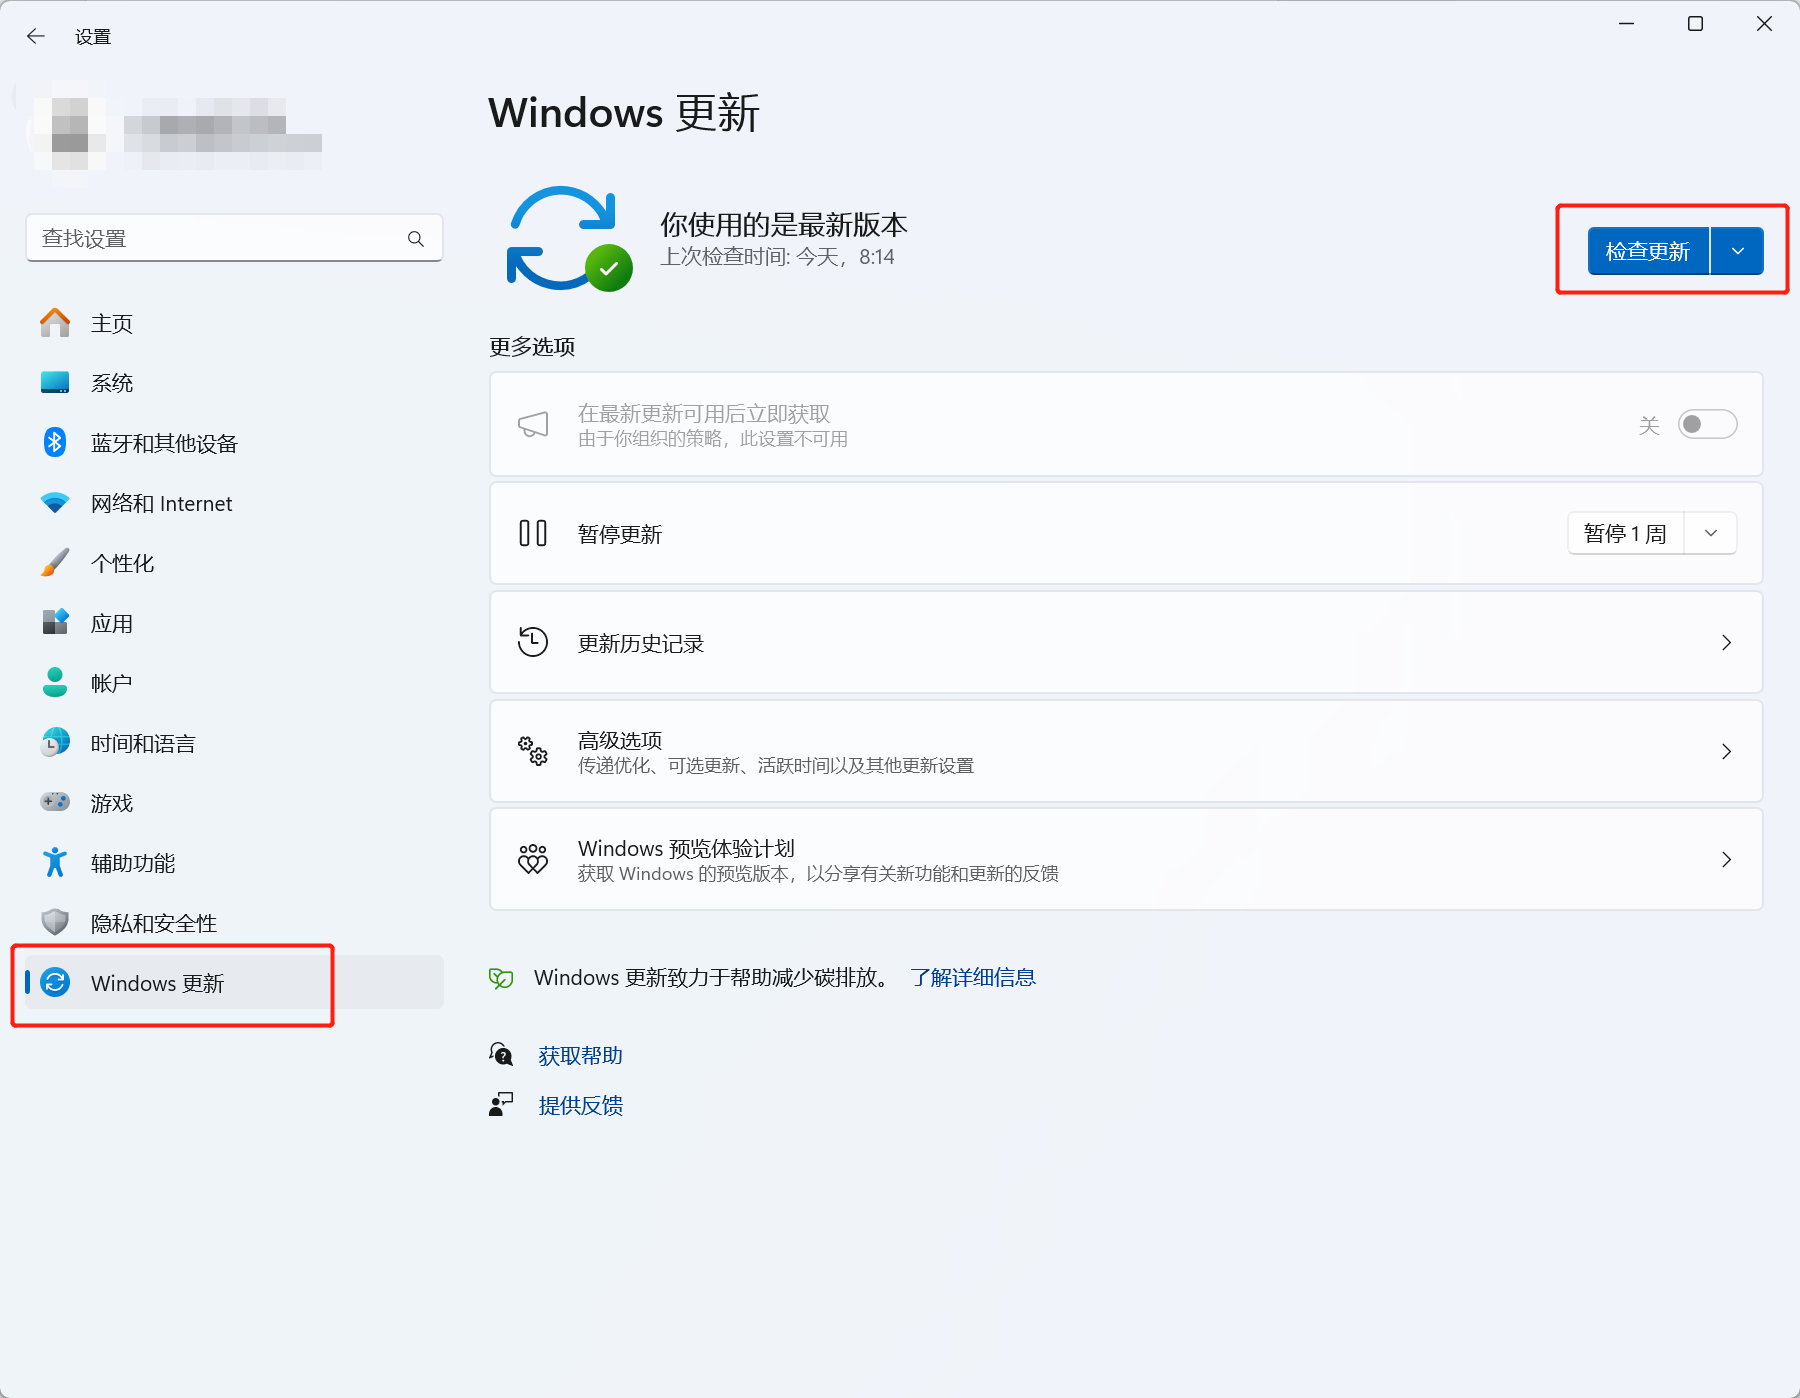
Task: Select 个性化 in the sidebar
Action: [x=234, y=563]
